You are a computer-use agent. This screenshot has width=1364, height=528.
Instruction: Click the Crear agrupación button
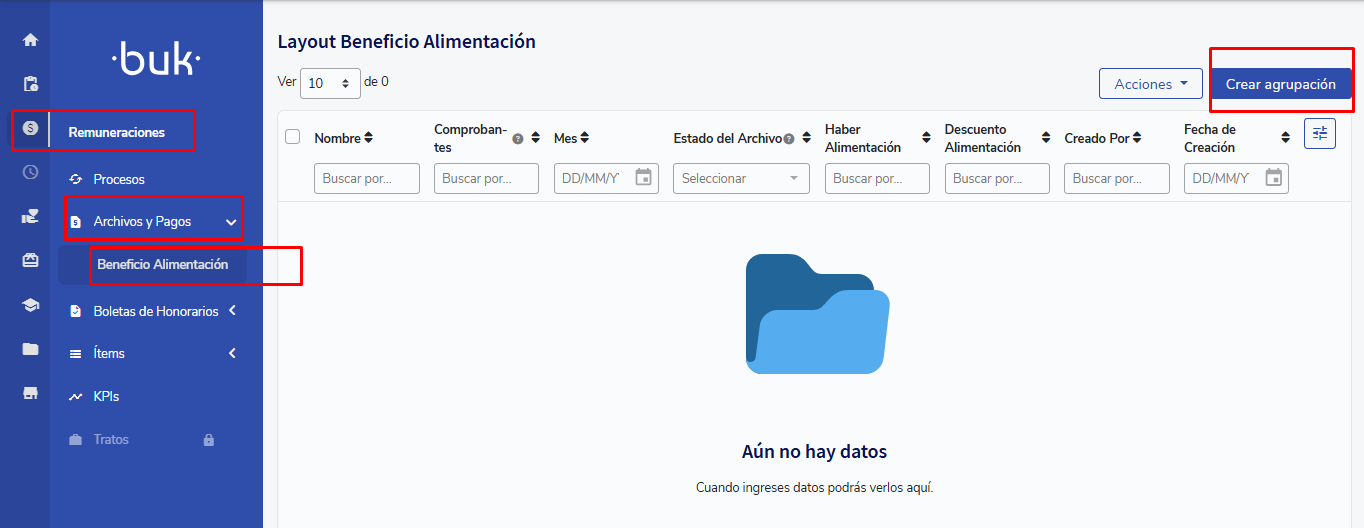[x=1280, y=84]
